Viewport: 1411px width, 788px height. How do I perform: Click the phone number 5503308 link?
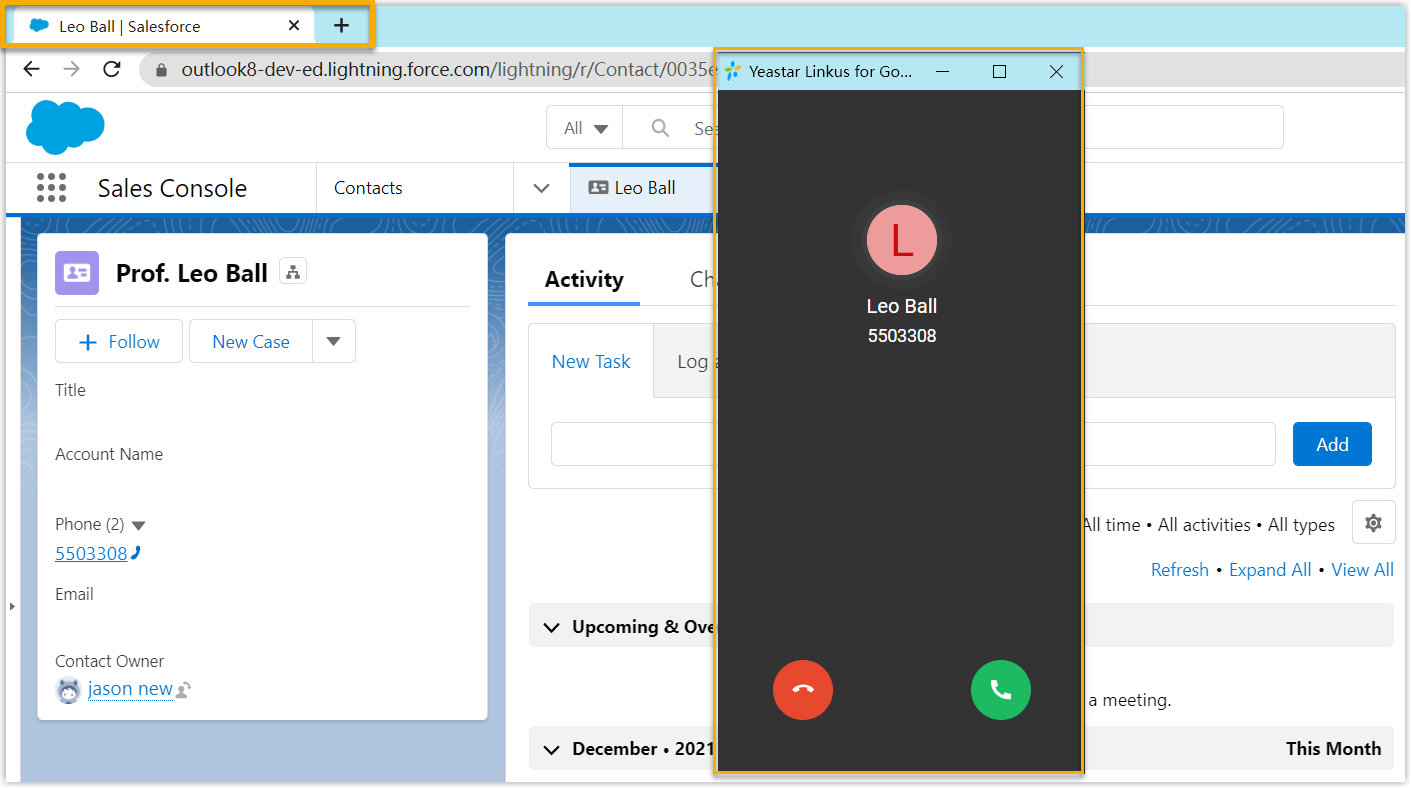pos(91,554)
